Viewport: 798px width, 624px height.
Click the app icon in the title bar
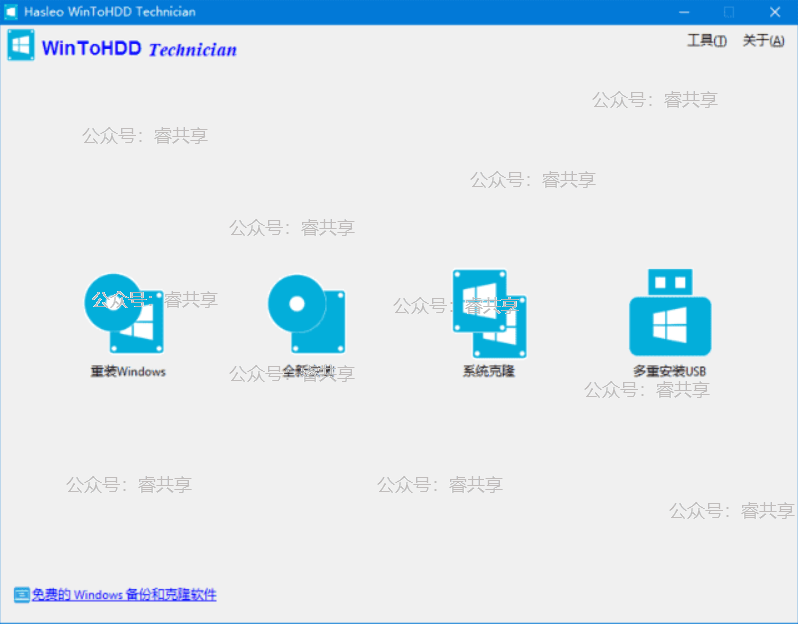11,12
